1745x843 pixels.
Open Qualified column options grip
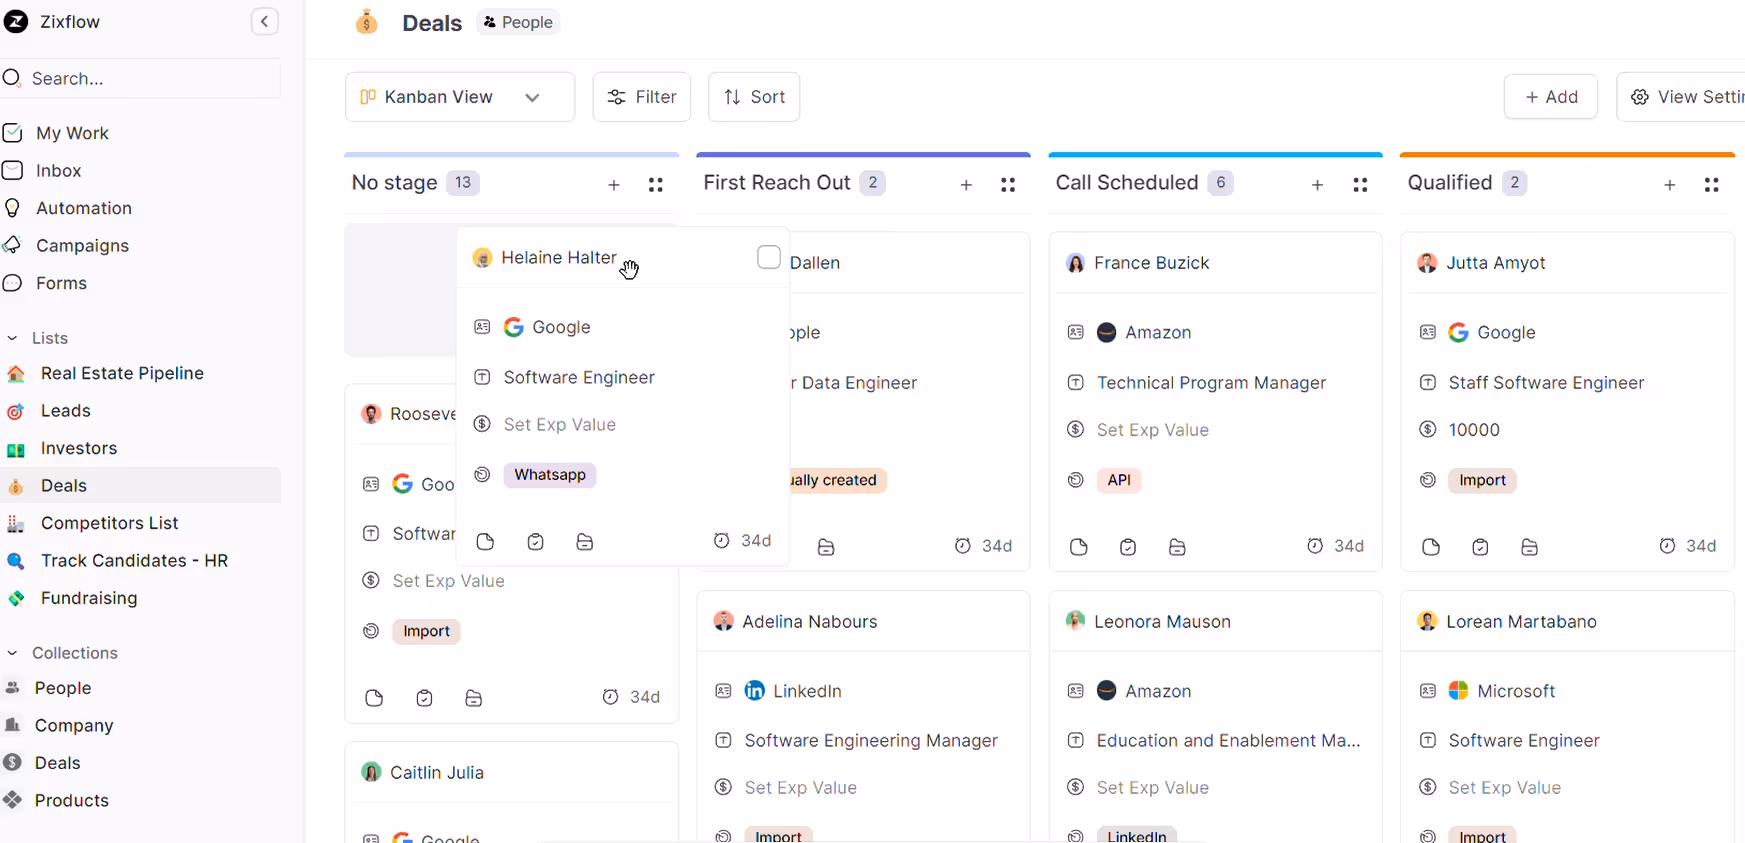coord(1712,185)
